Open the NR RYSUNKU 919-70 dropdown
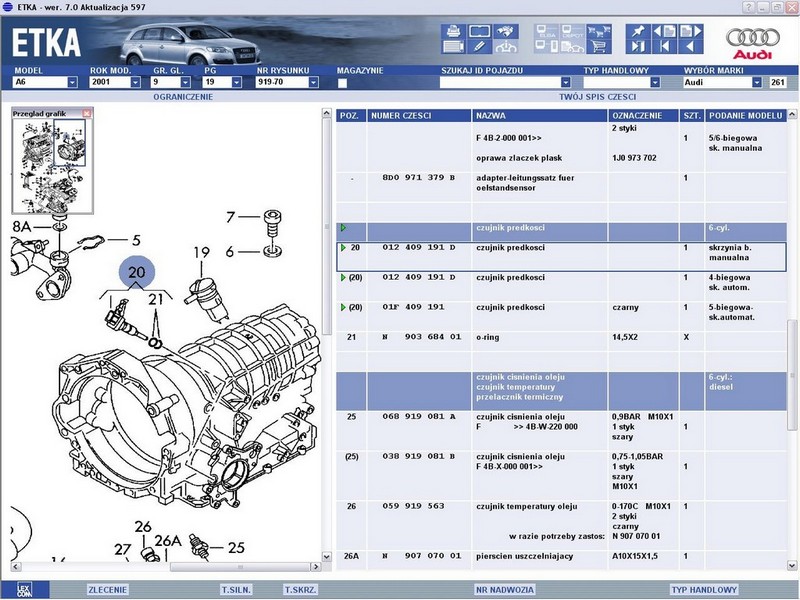The height and width of the screenshot is (600, 800). tap(313, 82)
